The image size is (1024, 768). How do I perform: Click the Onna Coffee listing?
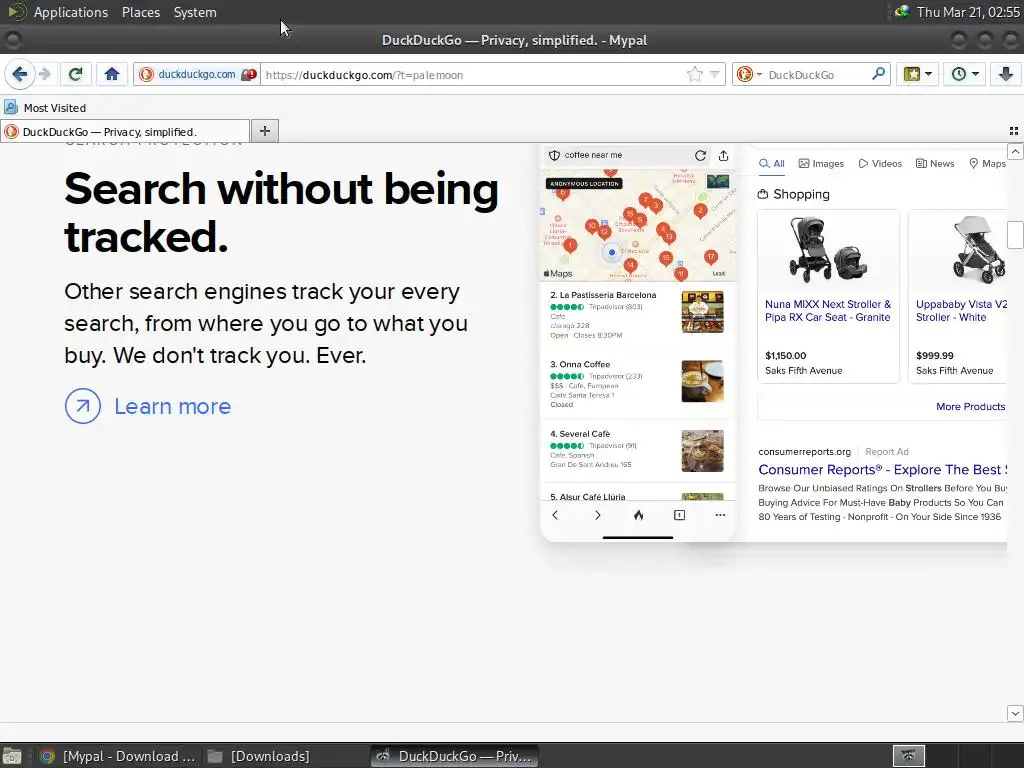point(637,385)
